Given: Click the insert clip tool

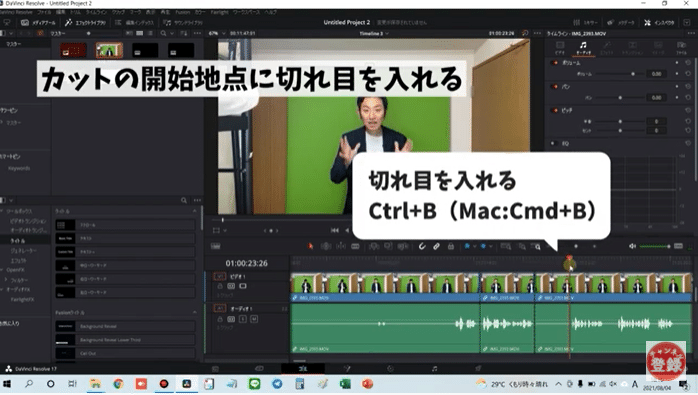Looking at the screenshot, I should click(374, 246).
